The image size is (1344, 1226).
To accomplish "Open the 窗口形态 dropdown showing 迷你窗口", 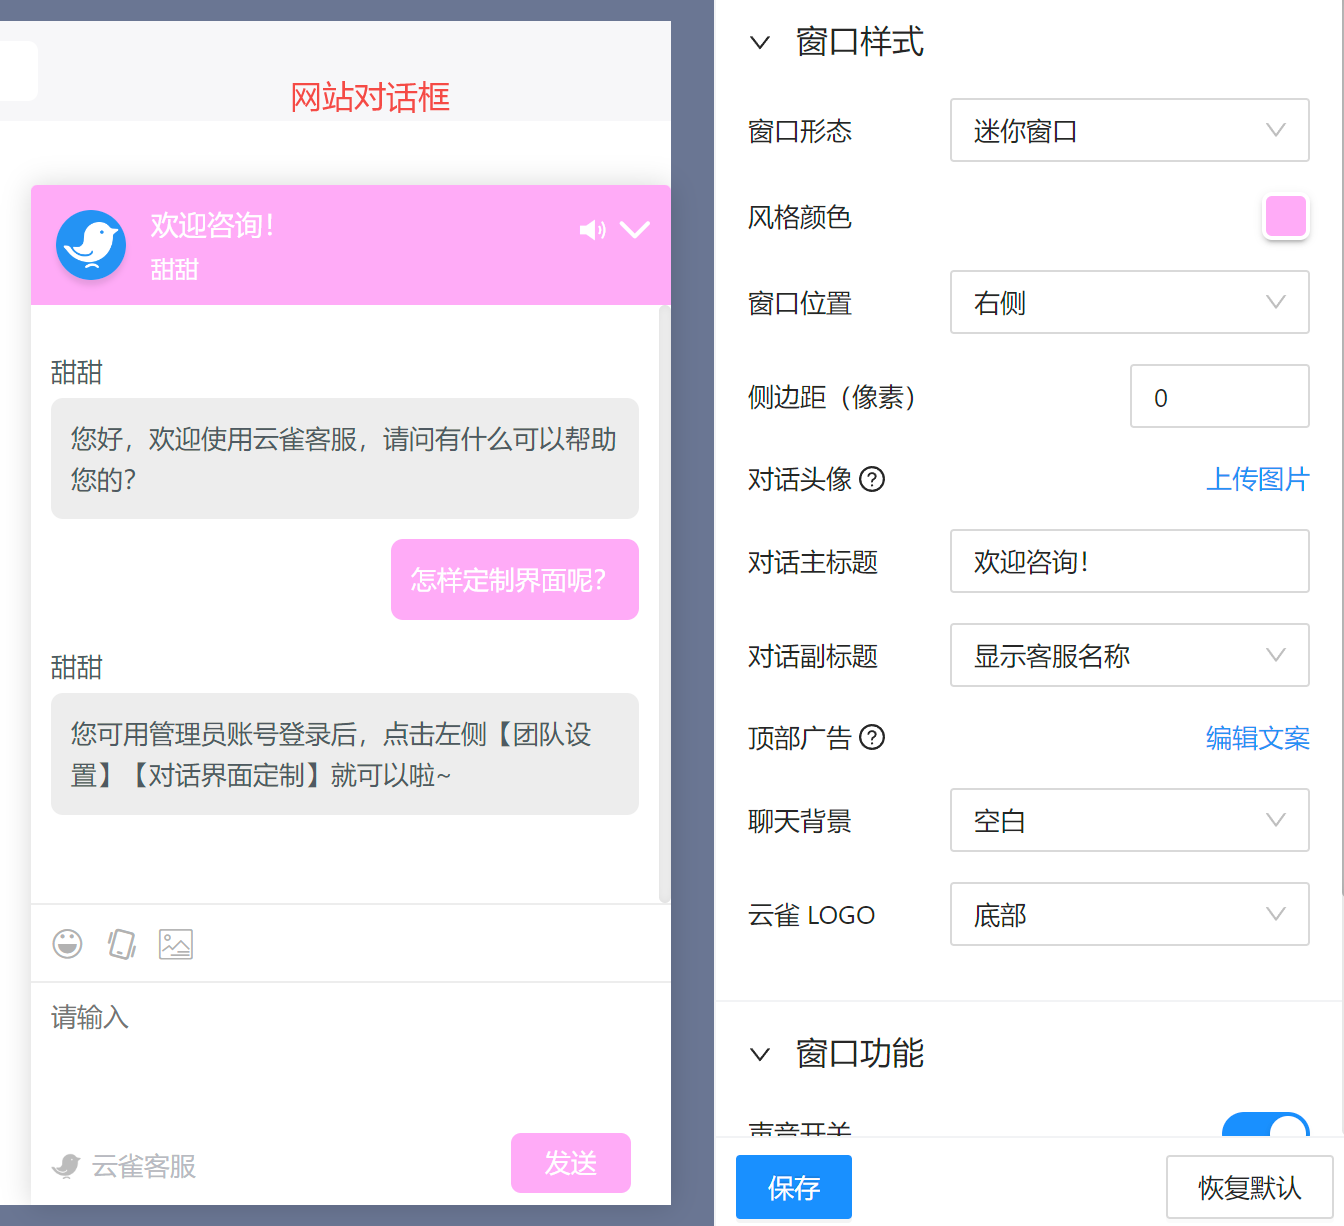I will coord(1129,130).
